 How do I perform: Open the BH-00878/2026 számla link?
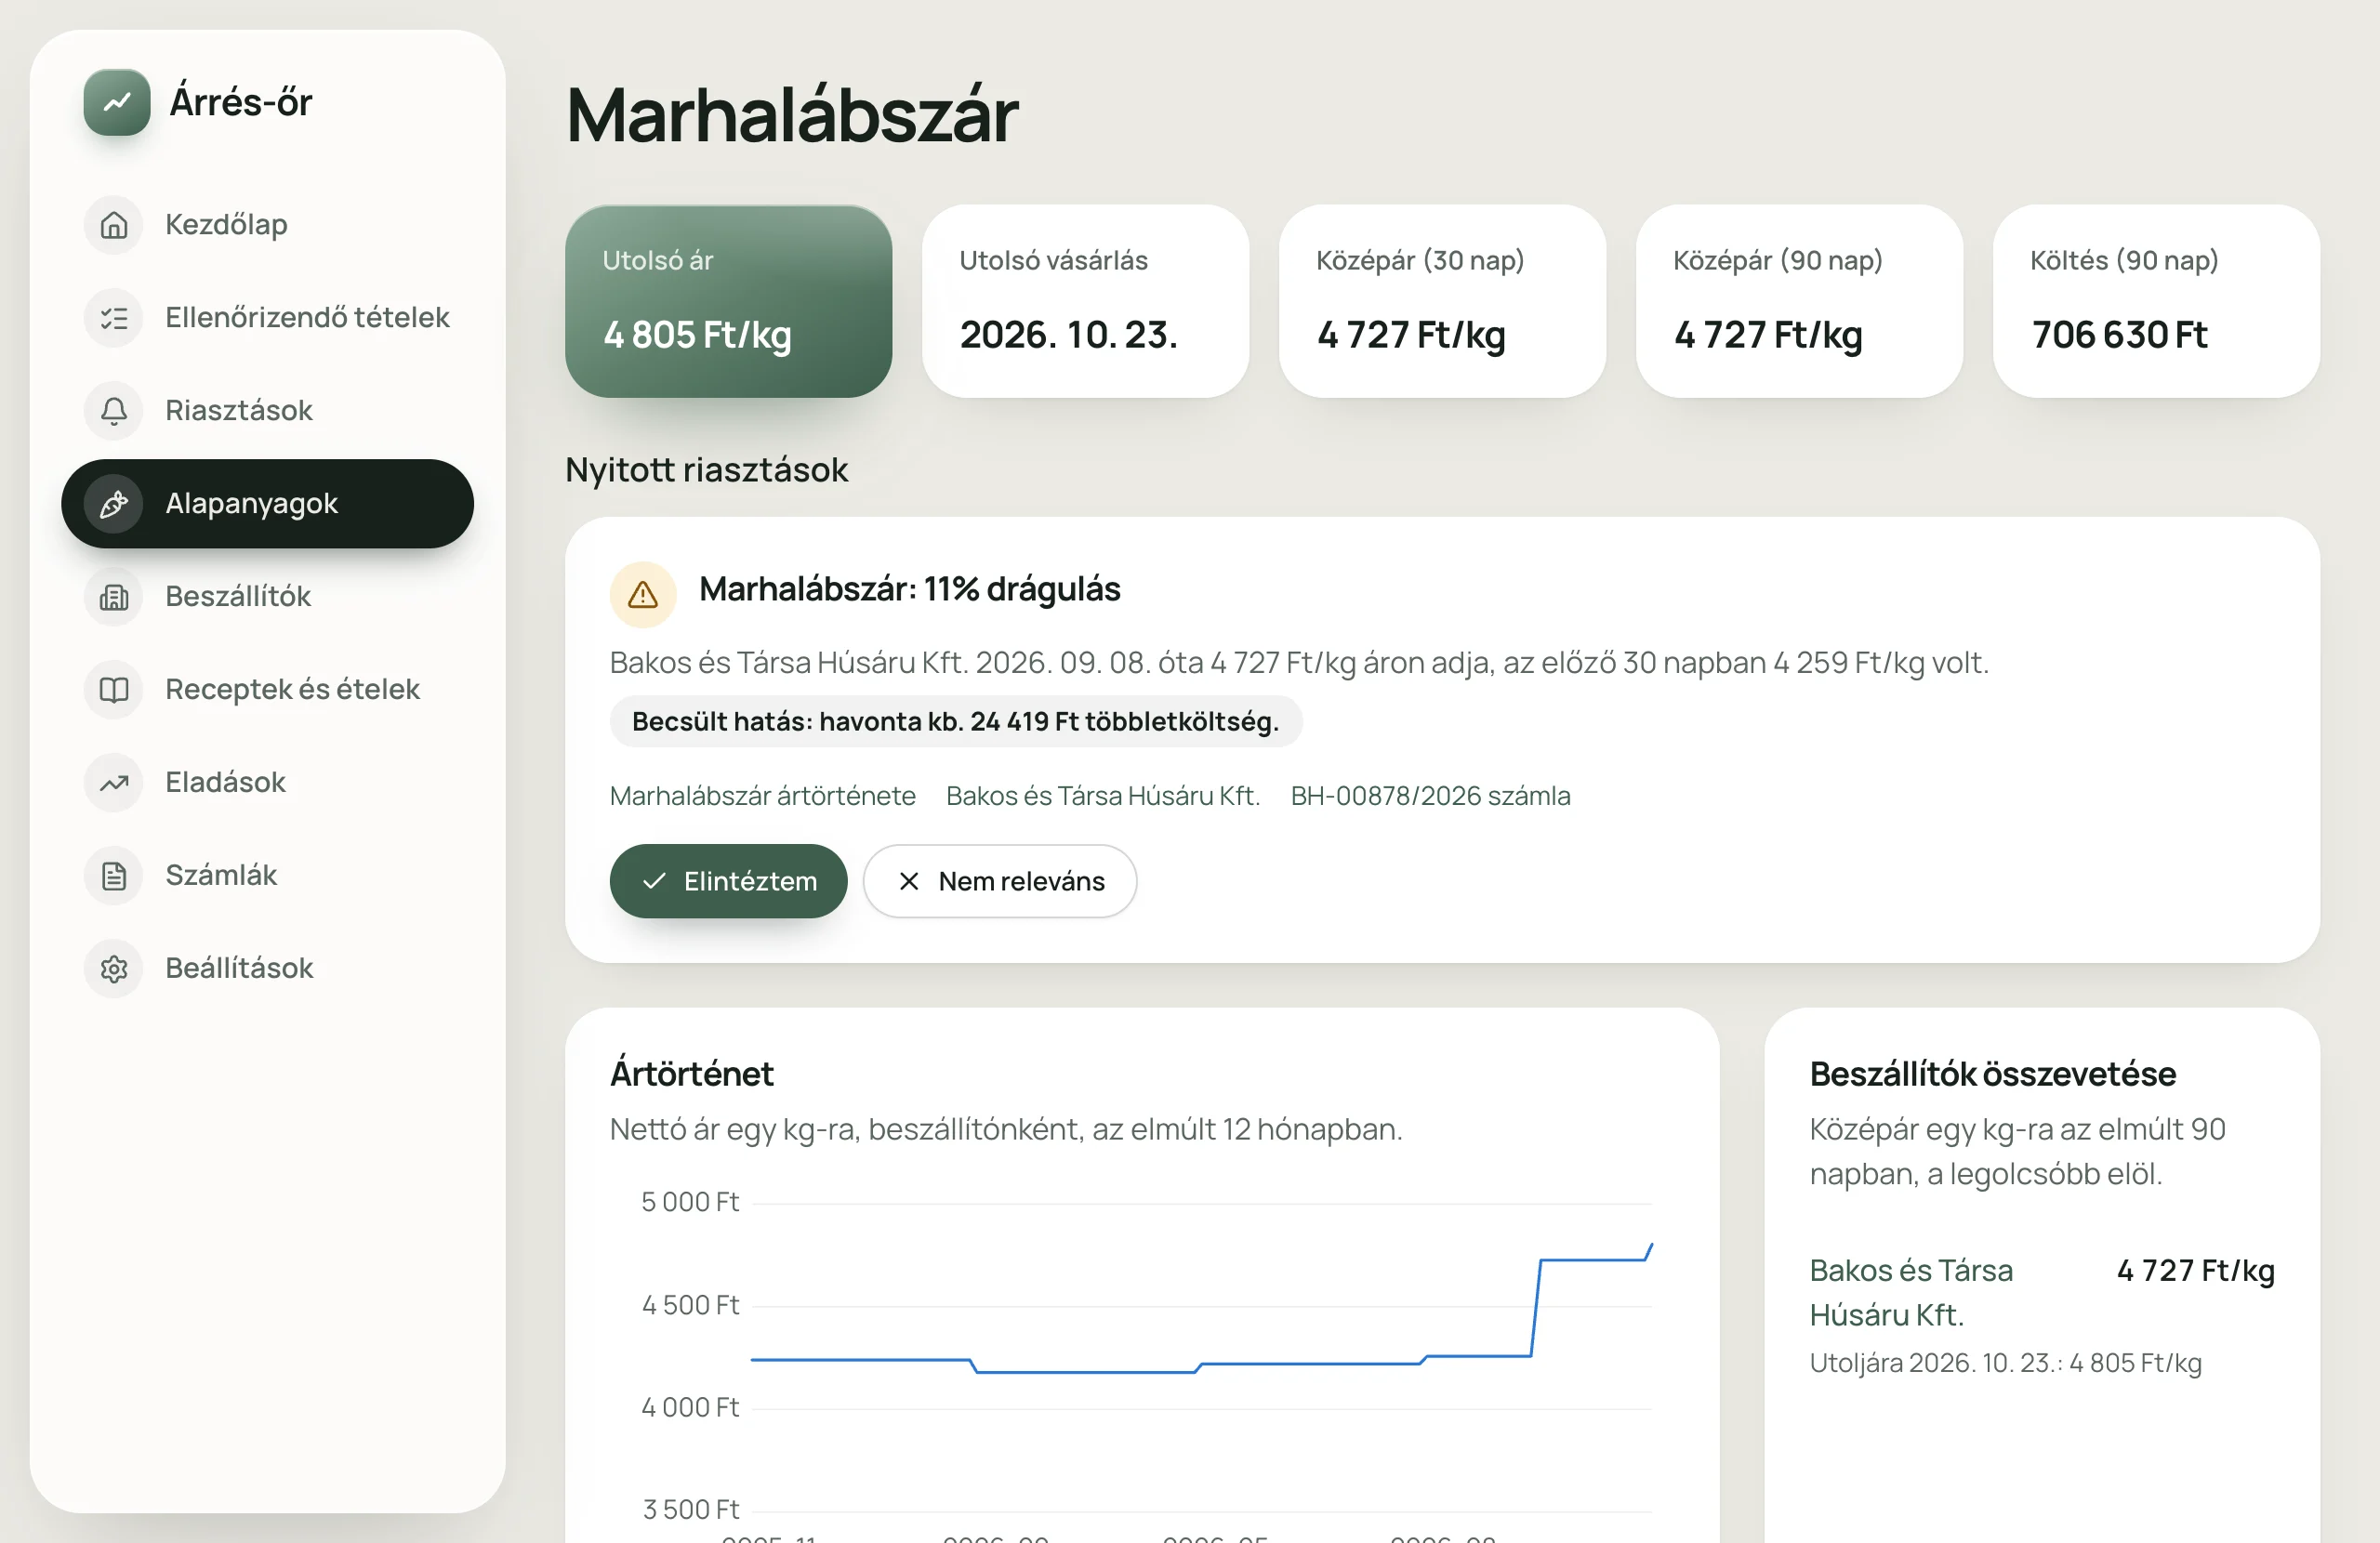point(1430,796)
